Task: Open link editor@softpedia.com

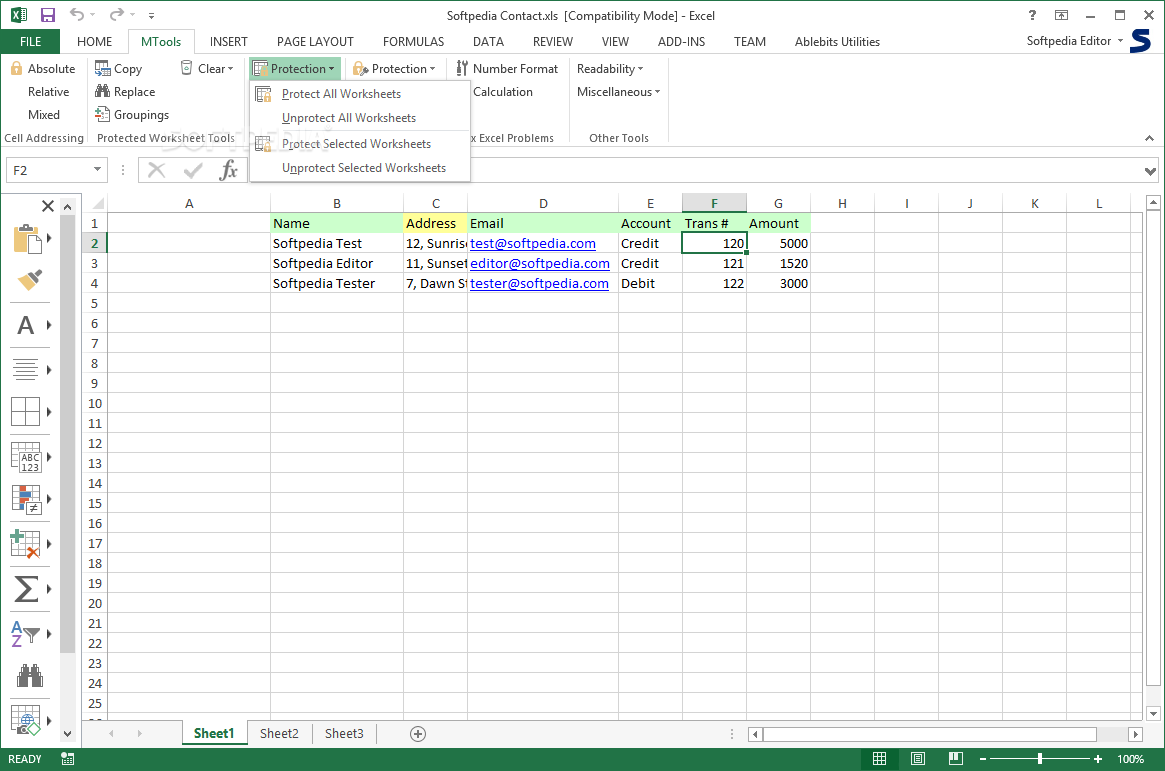Action: [x=539, y=264]
